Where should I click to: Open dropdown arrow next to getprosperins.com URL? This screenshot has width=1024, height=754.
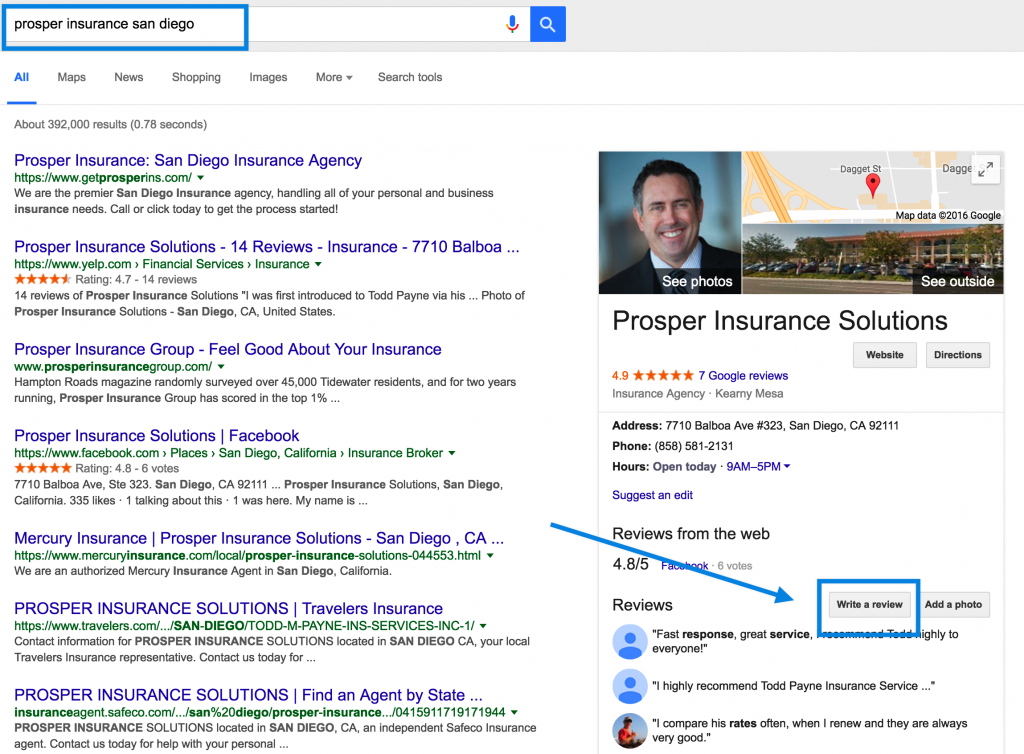click(x=200, y=178)
